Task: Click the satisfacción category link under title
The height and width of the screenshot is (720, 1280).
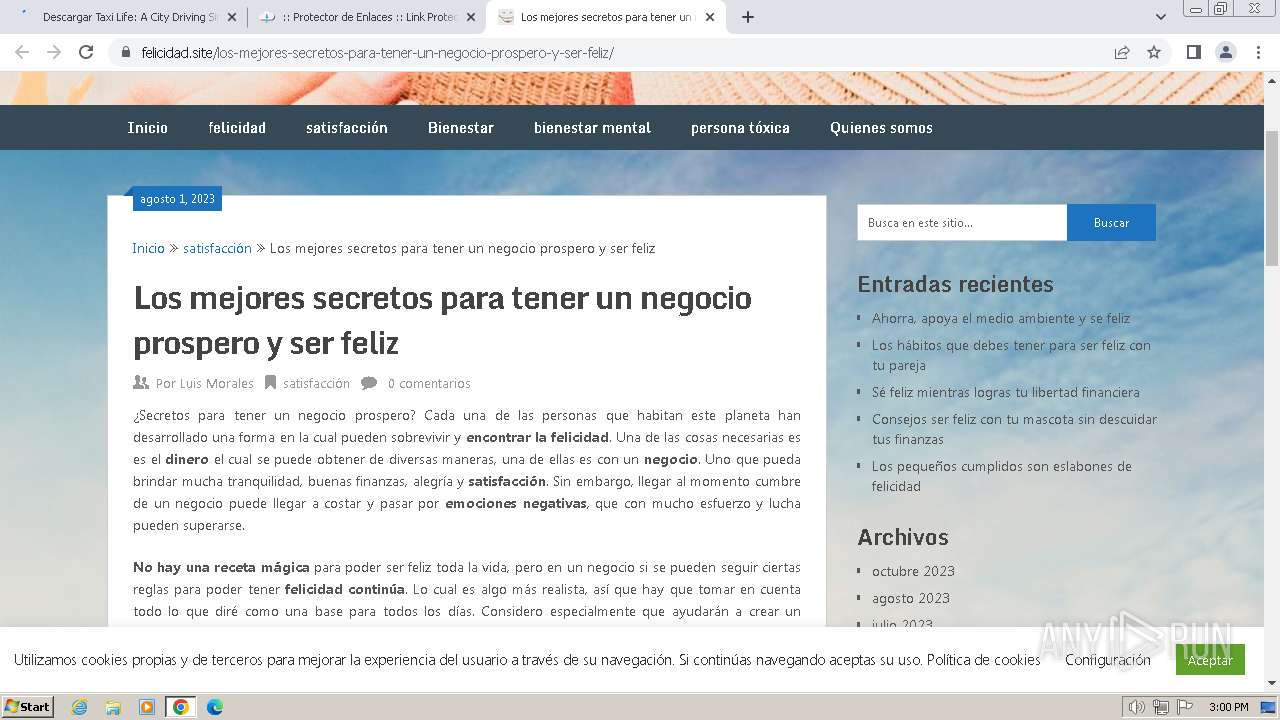Action: coord(316,383)
